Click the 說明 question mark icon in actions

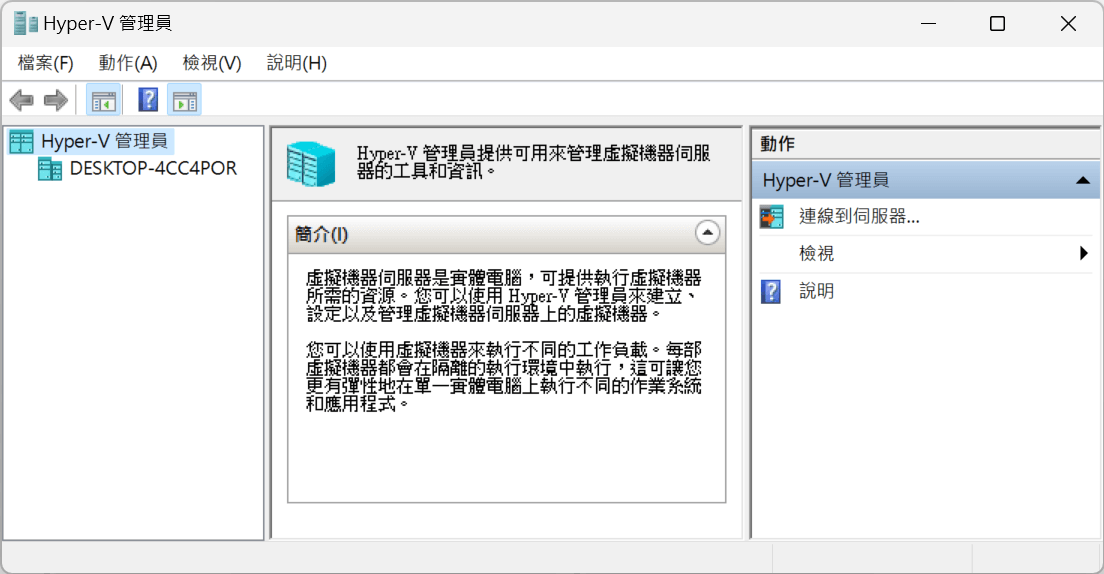pos(772,292)
